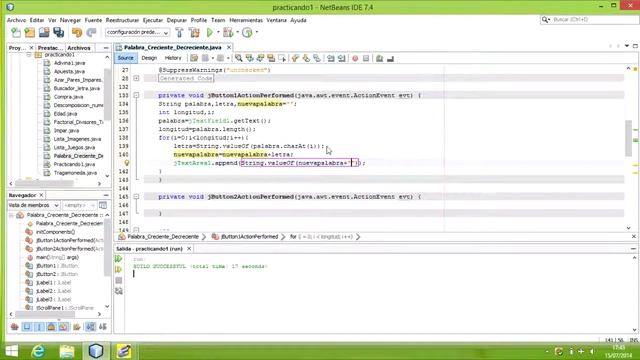Screen dimensions: 640x360
Task: Re-run the program from Output window
Action: click(118, 259)
